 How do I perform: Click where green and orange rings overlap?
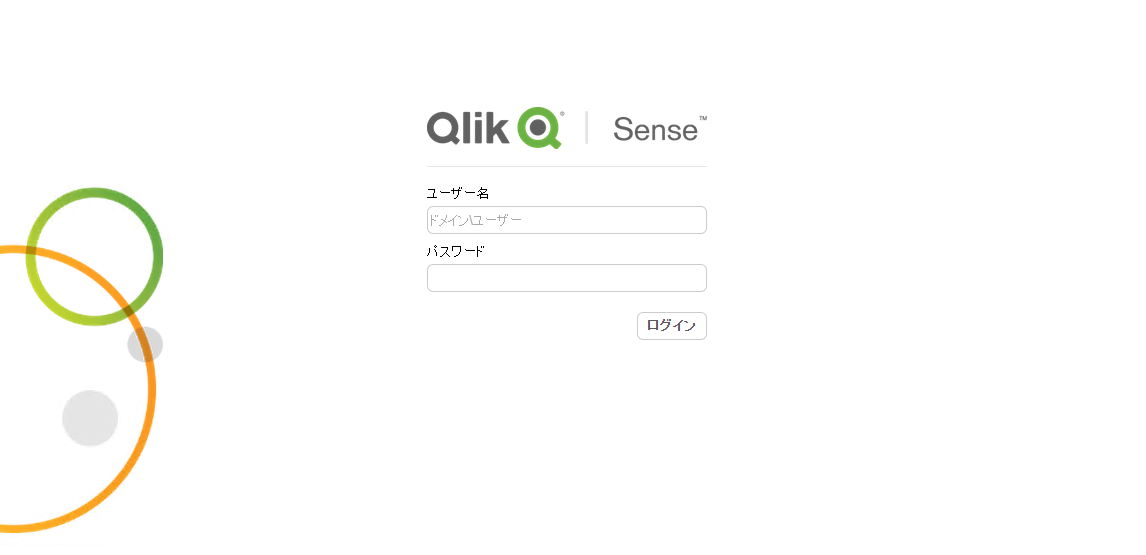129,312
